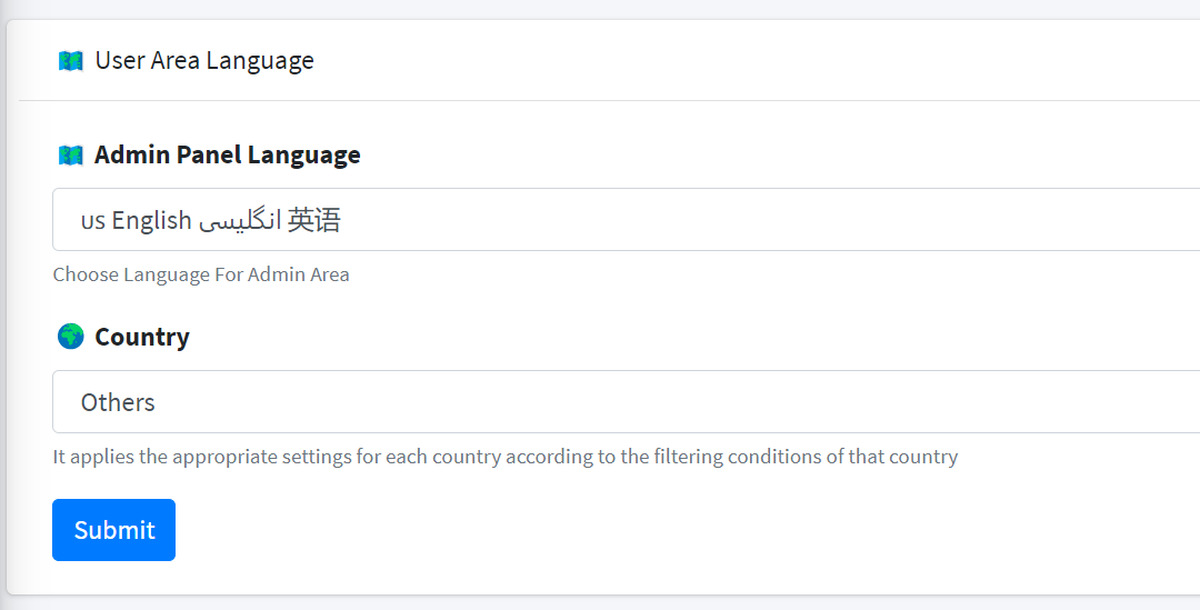Expand the Country dropdown showing Others
Image resolution: width=1200 pixels, height=610 pixels.
626,402
